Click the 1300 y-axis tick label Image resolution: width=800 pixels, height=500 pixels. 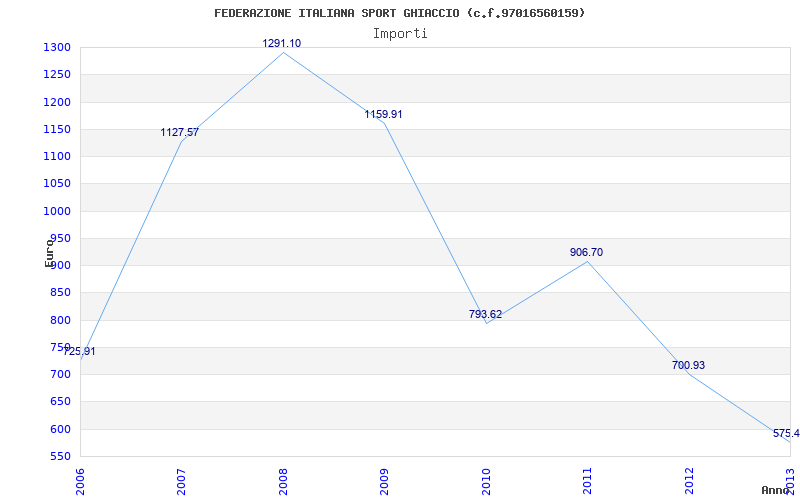click(58, 48)
